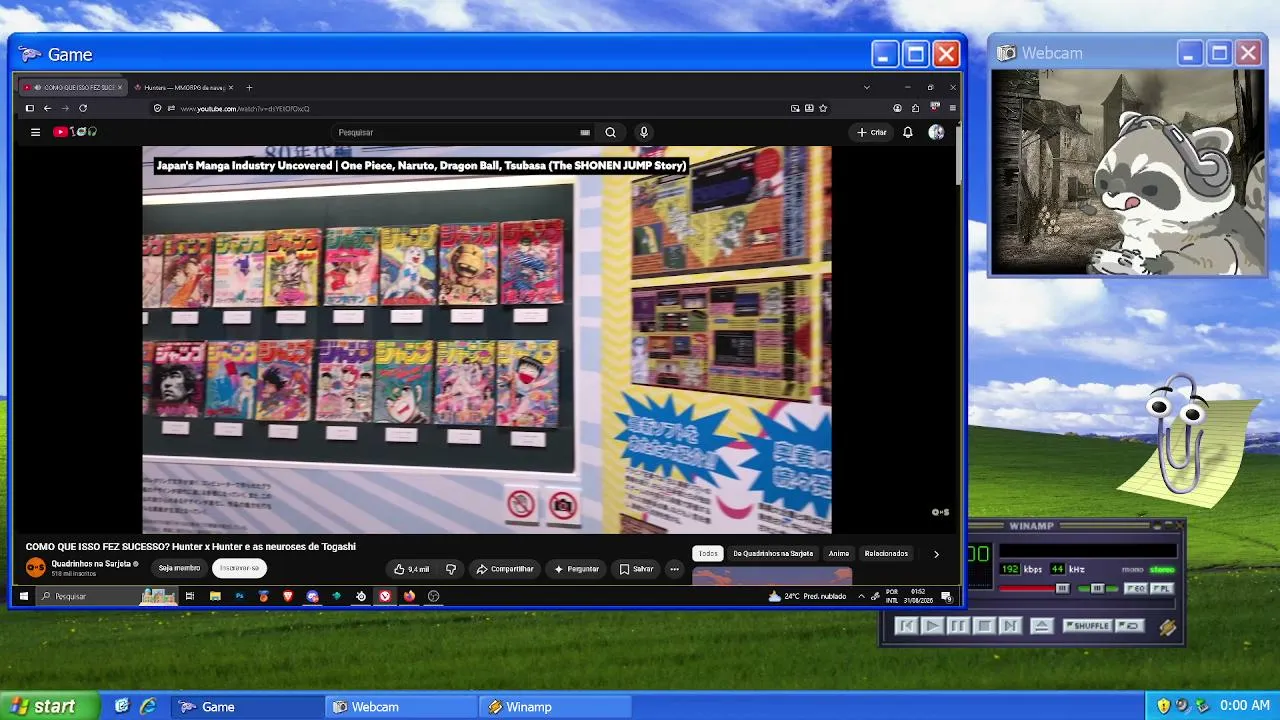The image size is (1280, 720).
Task: Select the Anime filter chip
Action: coord(838,554)
